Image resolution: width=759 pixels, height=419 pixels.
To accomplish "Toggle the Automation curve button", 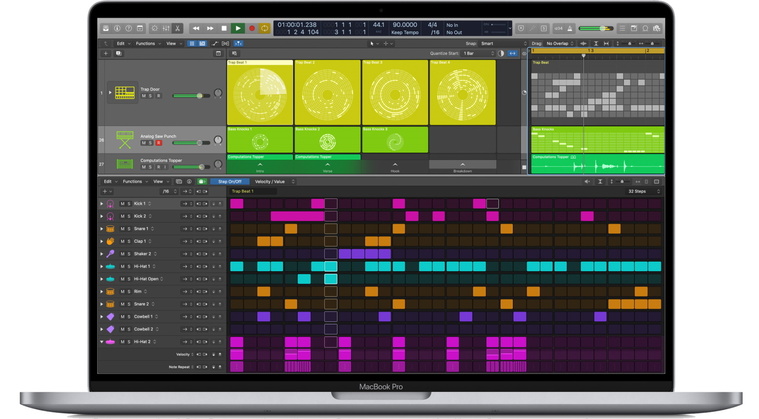I will (215, 44).
